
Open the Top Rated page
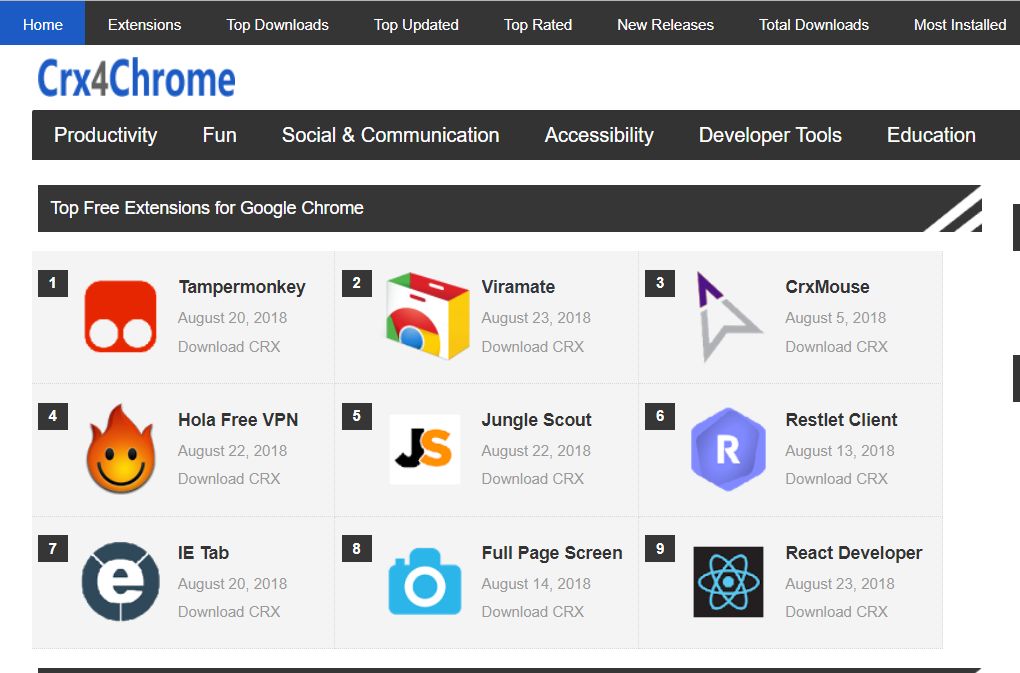(x=537, y=25)
